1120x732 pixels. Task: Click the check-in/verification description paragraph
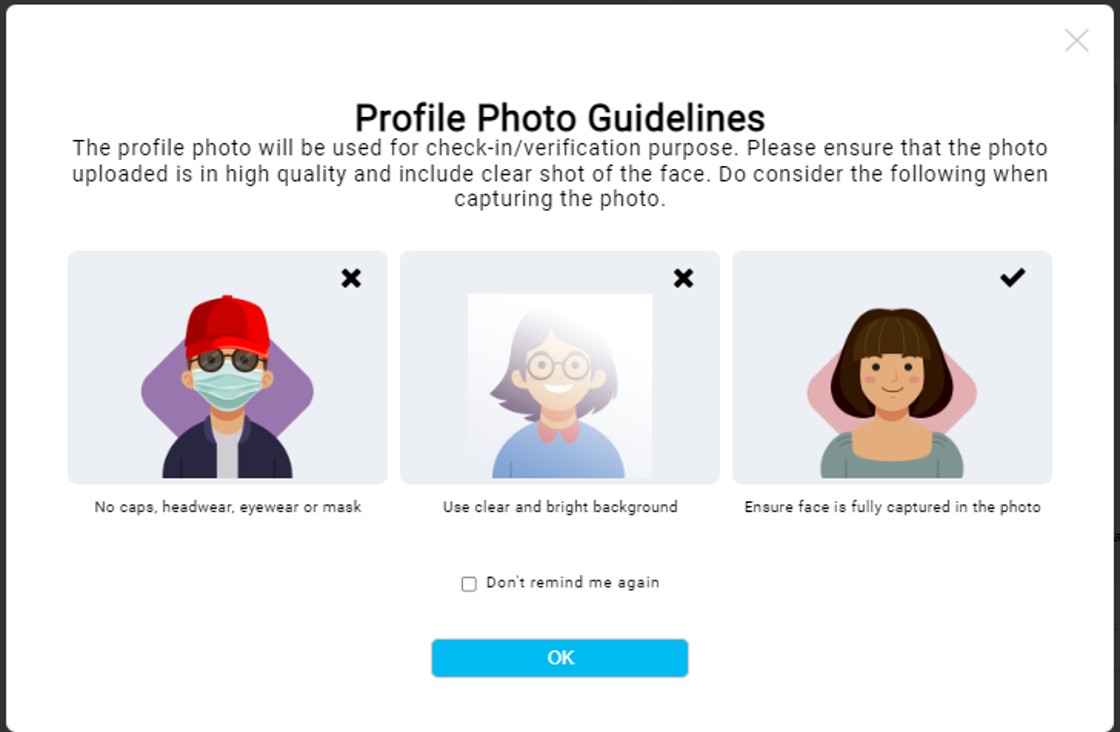tap(560, 173)
